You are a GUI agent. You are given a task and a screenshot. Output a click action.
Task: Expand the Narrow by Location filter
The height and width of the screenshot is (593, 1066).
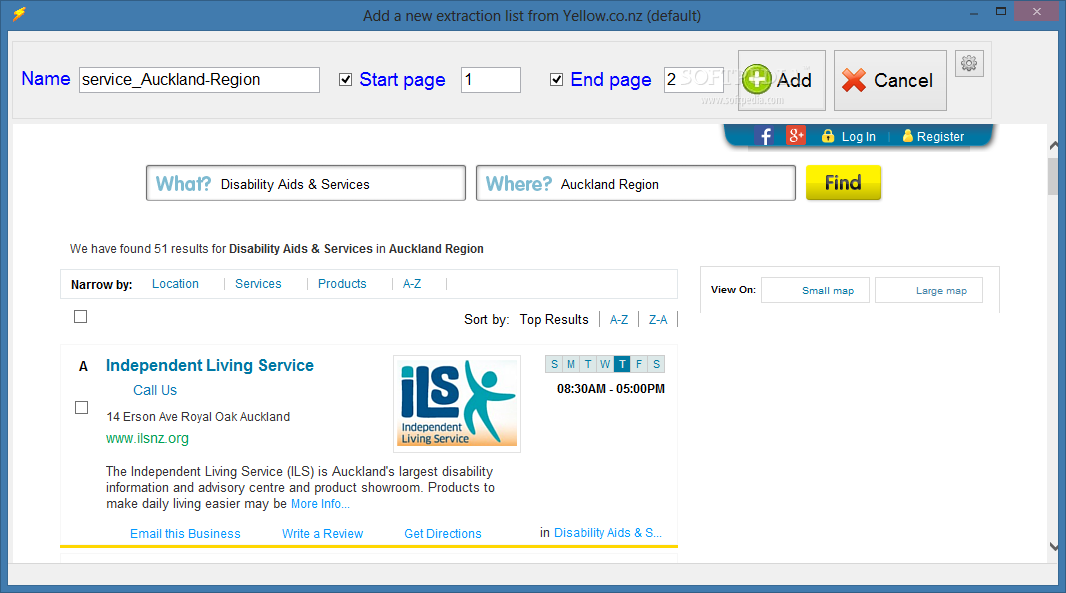click(175, 284)
